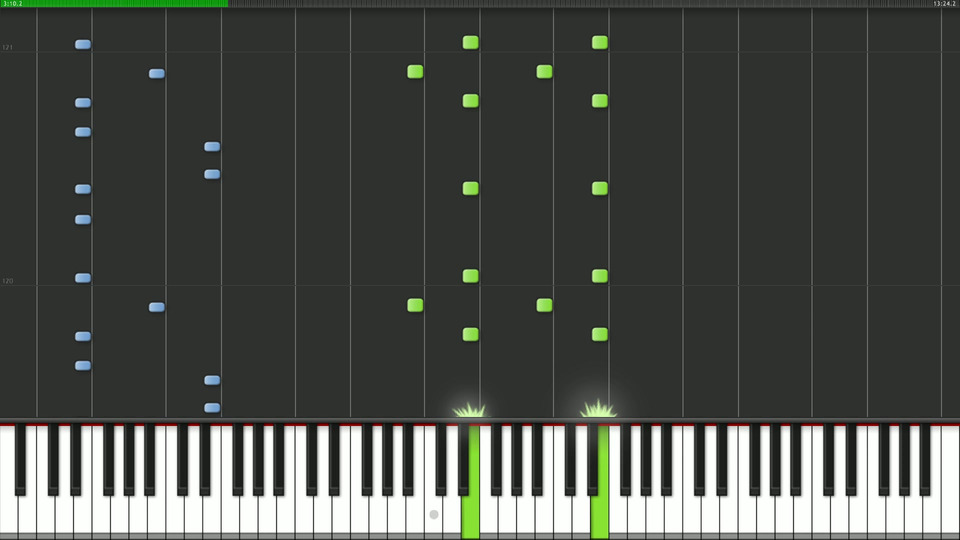Click the lowest blue falling note
The height and width of the screenshot is (540, 960).
[212, 408]
